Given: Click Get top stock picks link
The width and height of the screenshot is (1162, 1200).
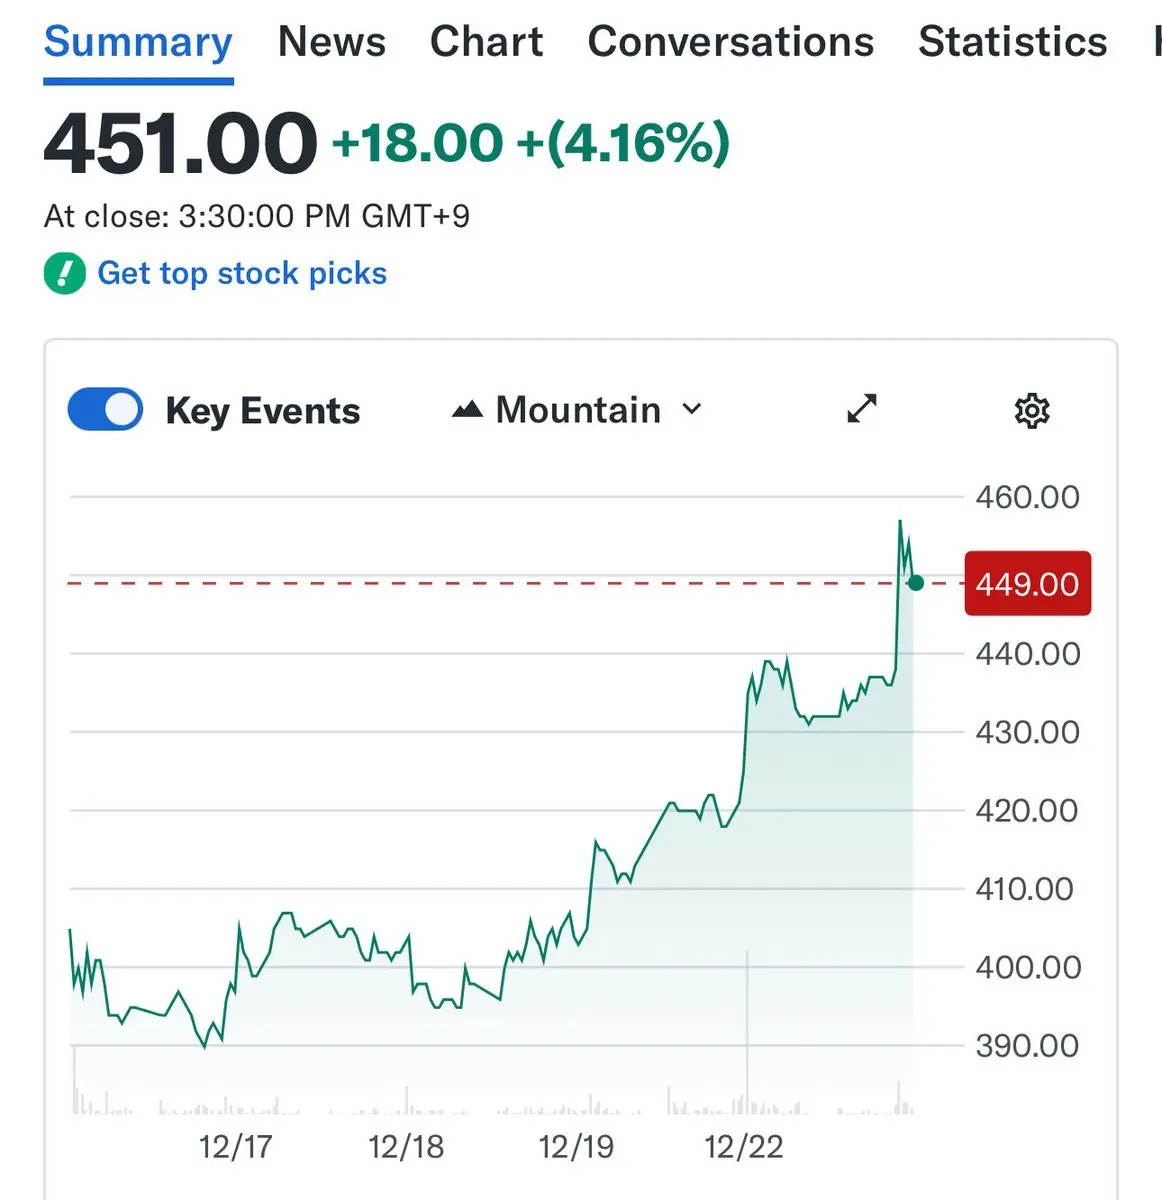Looking at the screenshot, I should (x=242, y=273).
